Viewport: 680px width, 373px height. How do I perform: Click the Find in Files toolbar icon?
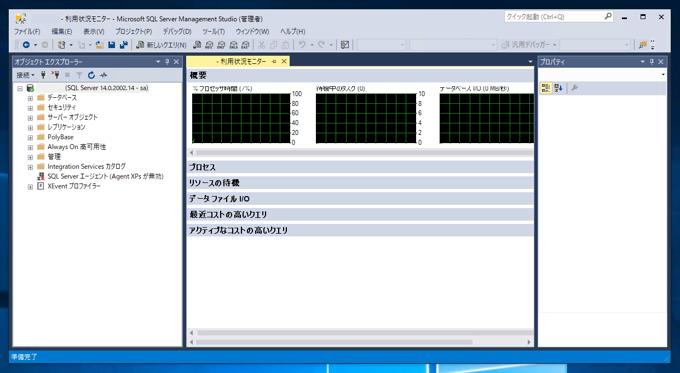click(642, 45)
